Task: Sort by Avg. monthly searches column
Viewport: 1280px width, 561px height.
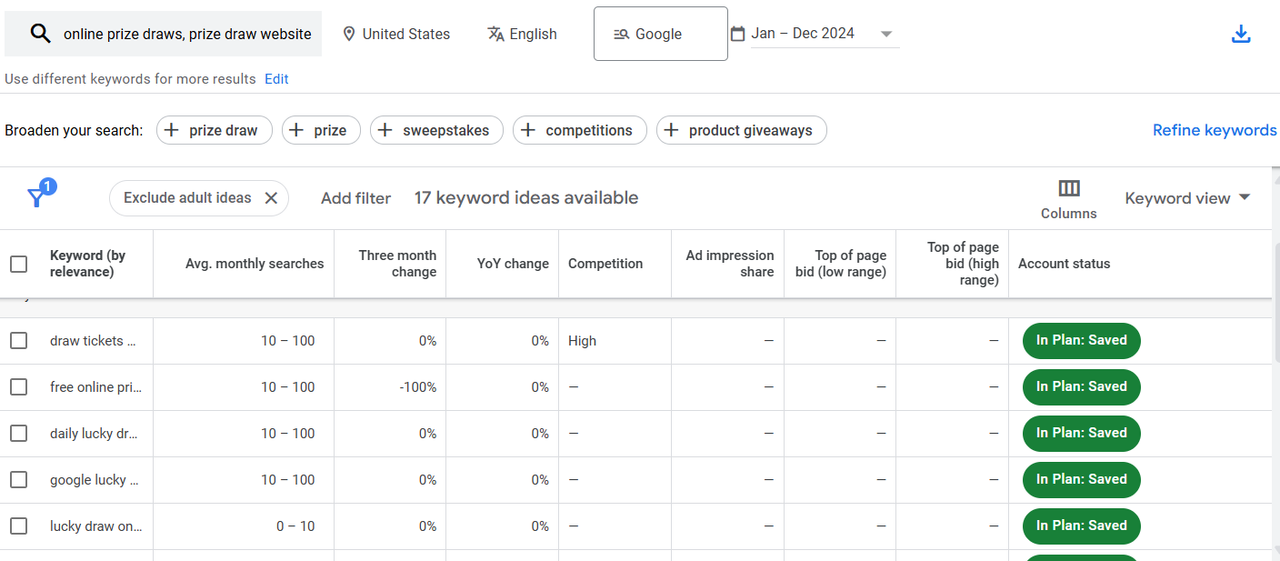Action: (255, 264)
